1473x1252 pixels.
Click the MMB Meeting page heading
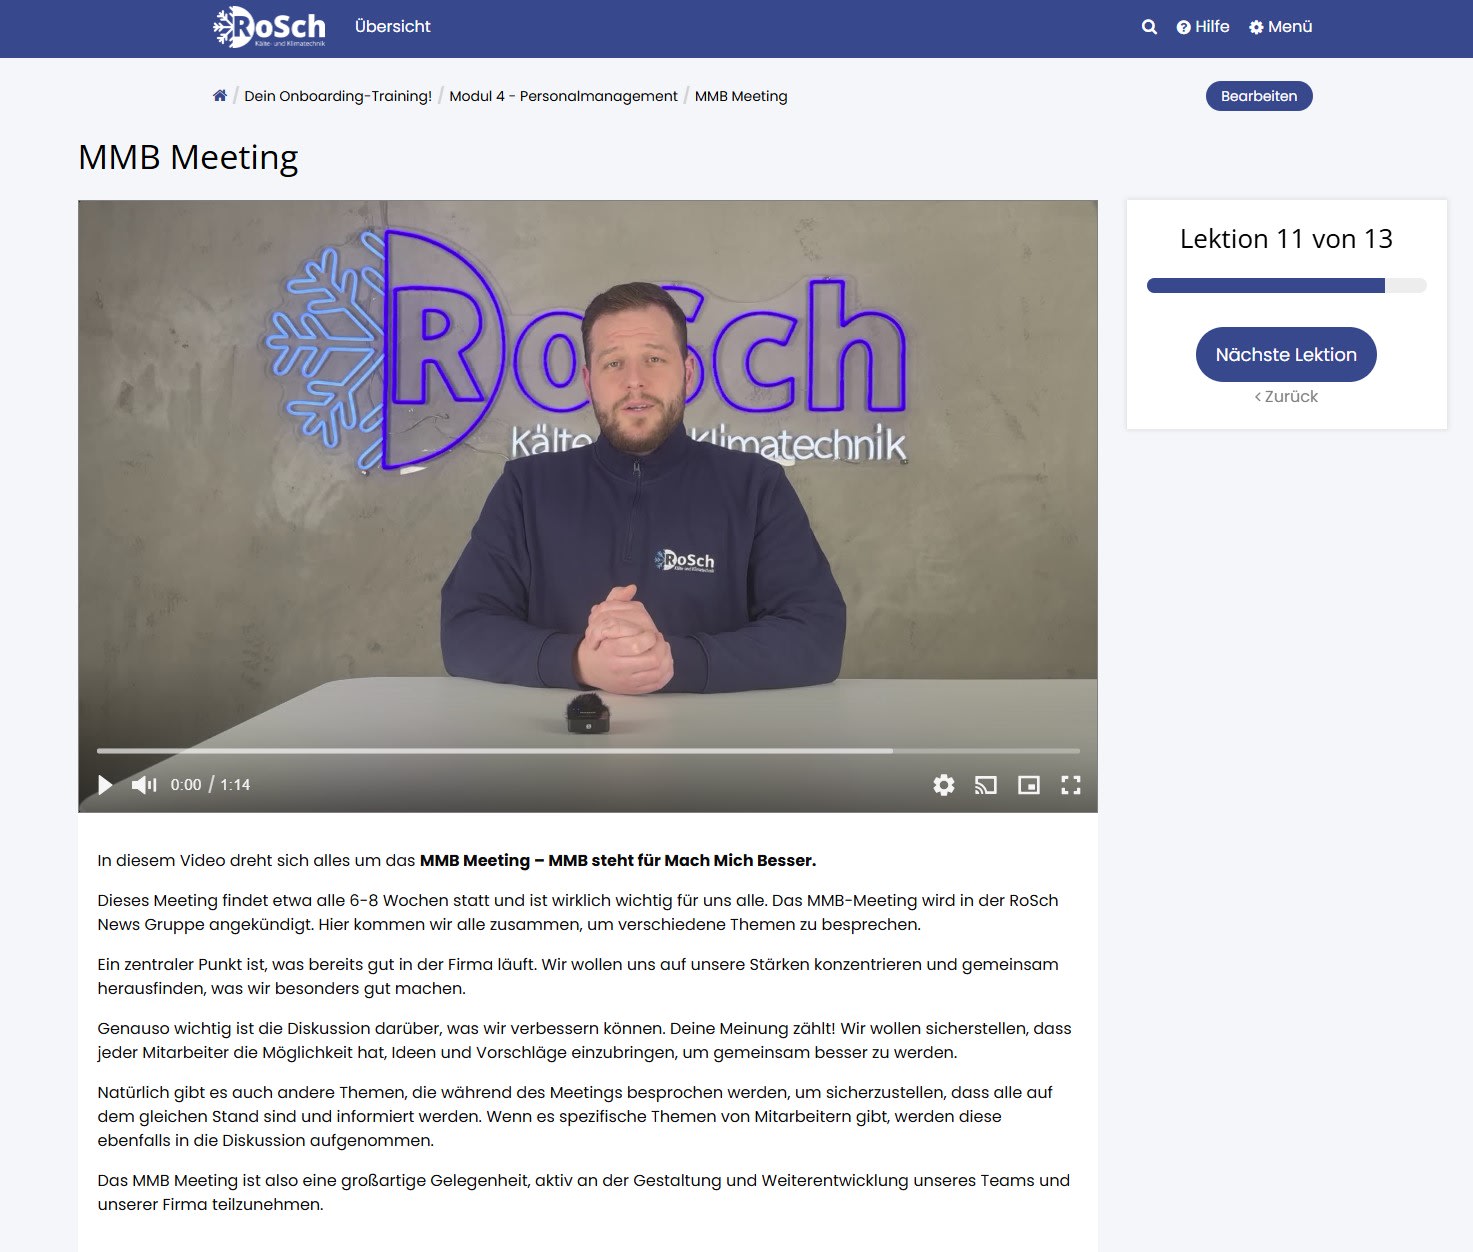(188, 158)
